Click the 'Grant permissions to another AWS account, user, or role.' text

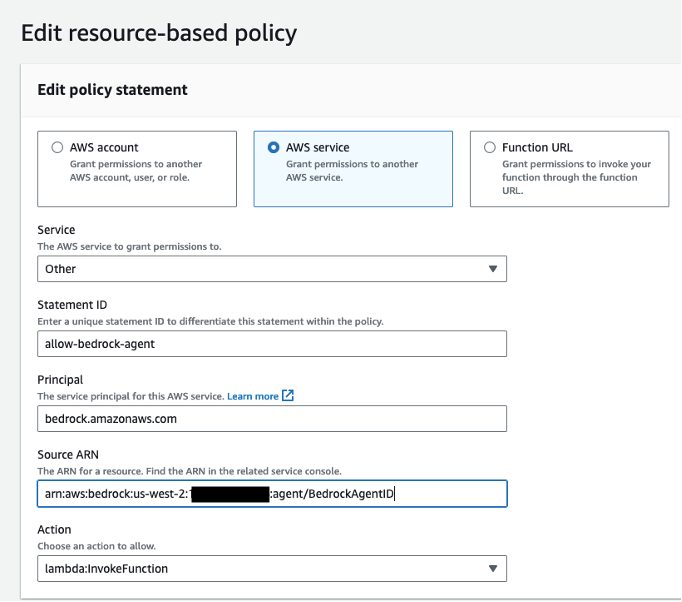[x=136, y=171]
